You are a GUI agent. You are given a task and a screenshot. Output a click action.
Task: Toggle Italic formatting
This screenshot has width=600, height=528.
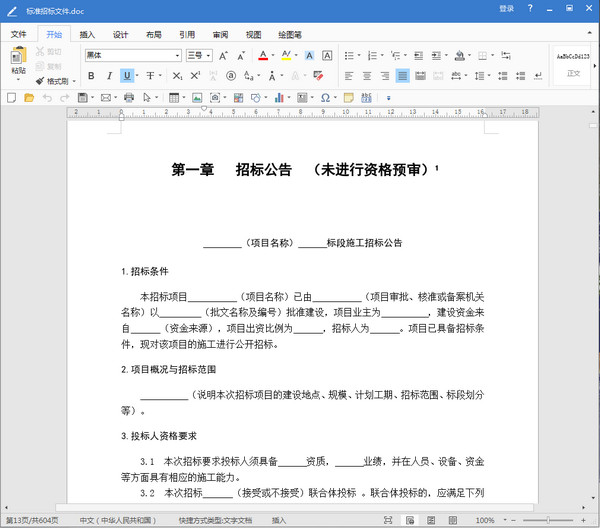pos(109,75)
